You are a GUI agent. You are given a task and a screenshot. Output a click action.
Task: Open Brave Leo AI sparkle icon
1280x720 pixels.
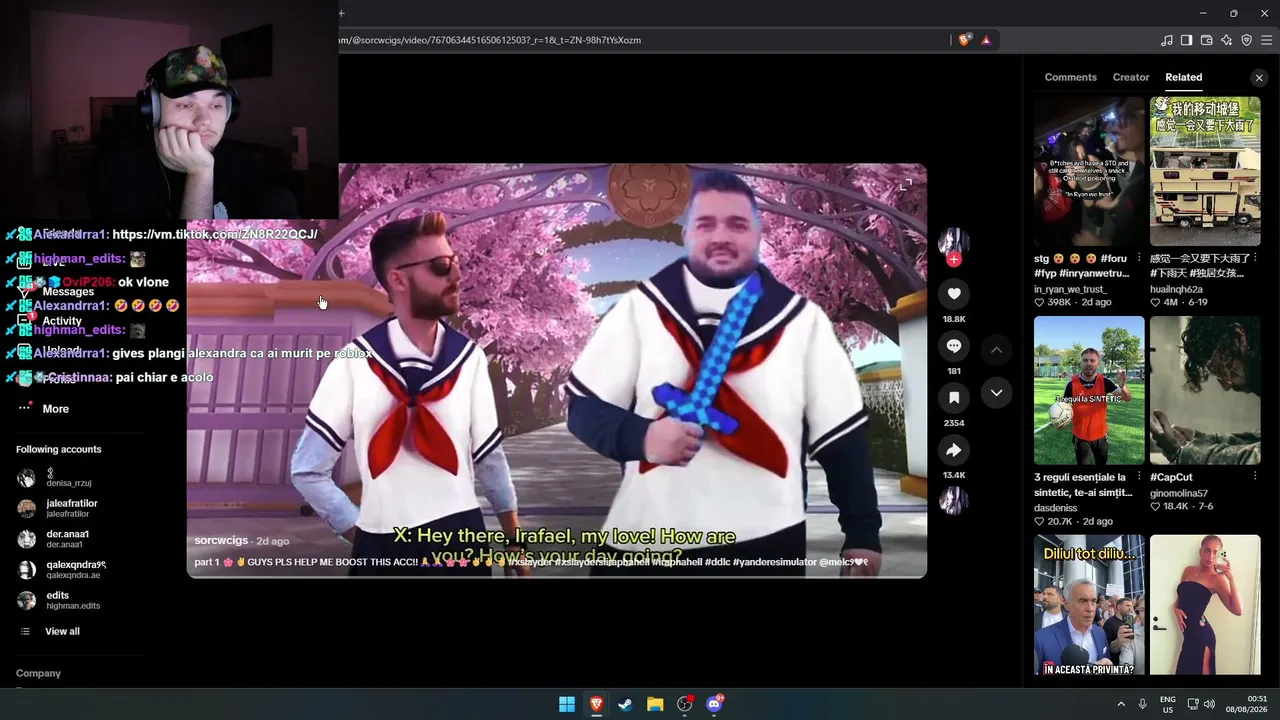click(x=1226, y=40)
